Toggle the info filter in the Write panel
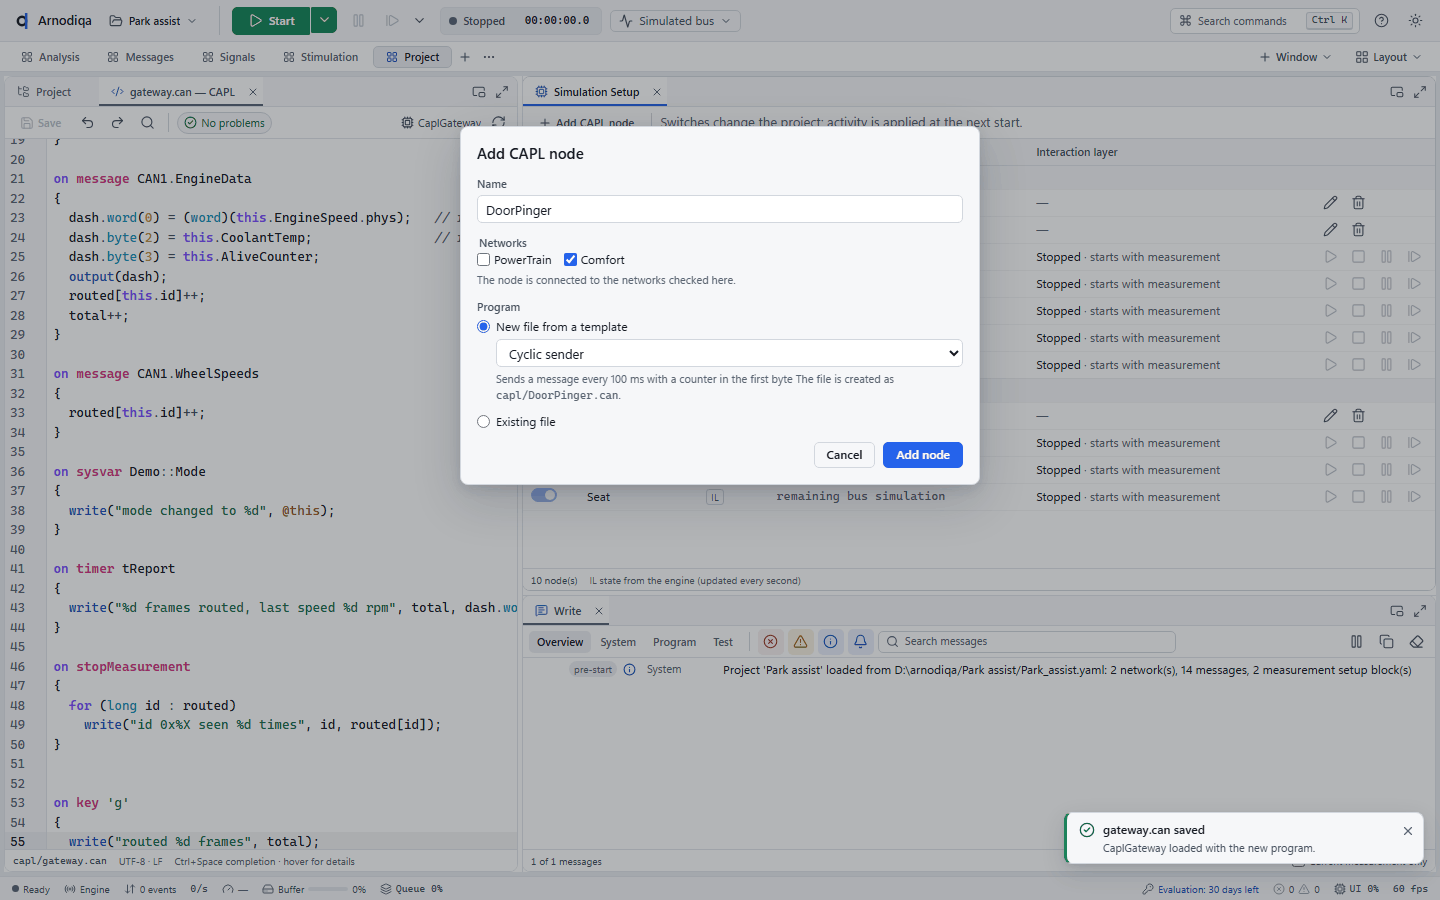The width and height of the screenshot is (1440, 900). [x=830, y=642]
